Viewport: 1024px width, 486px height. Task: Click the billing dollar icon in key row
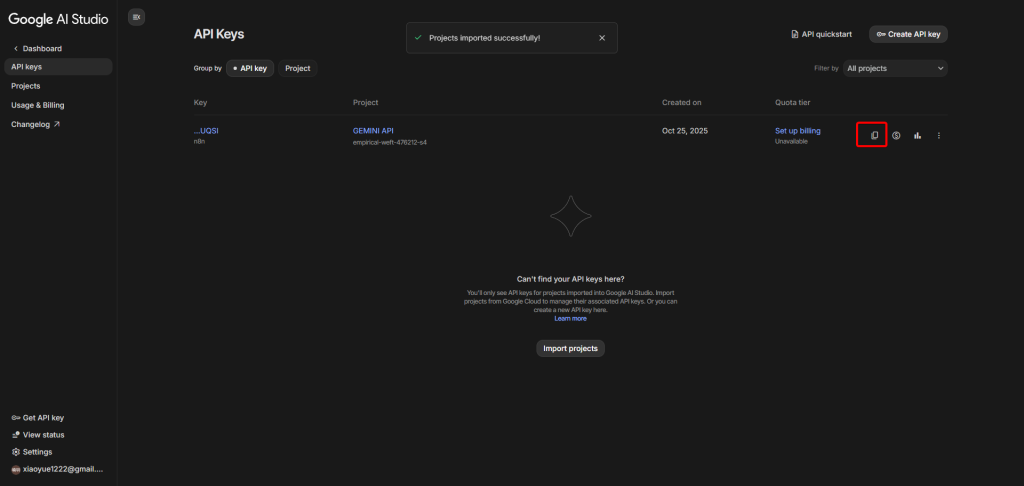[896, 135]
